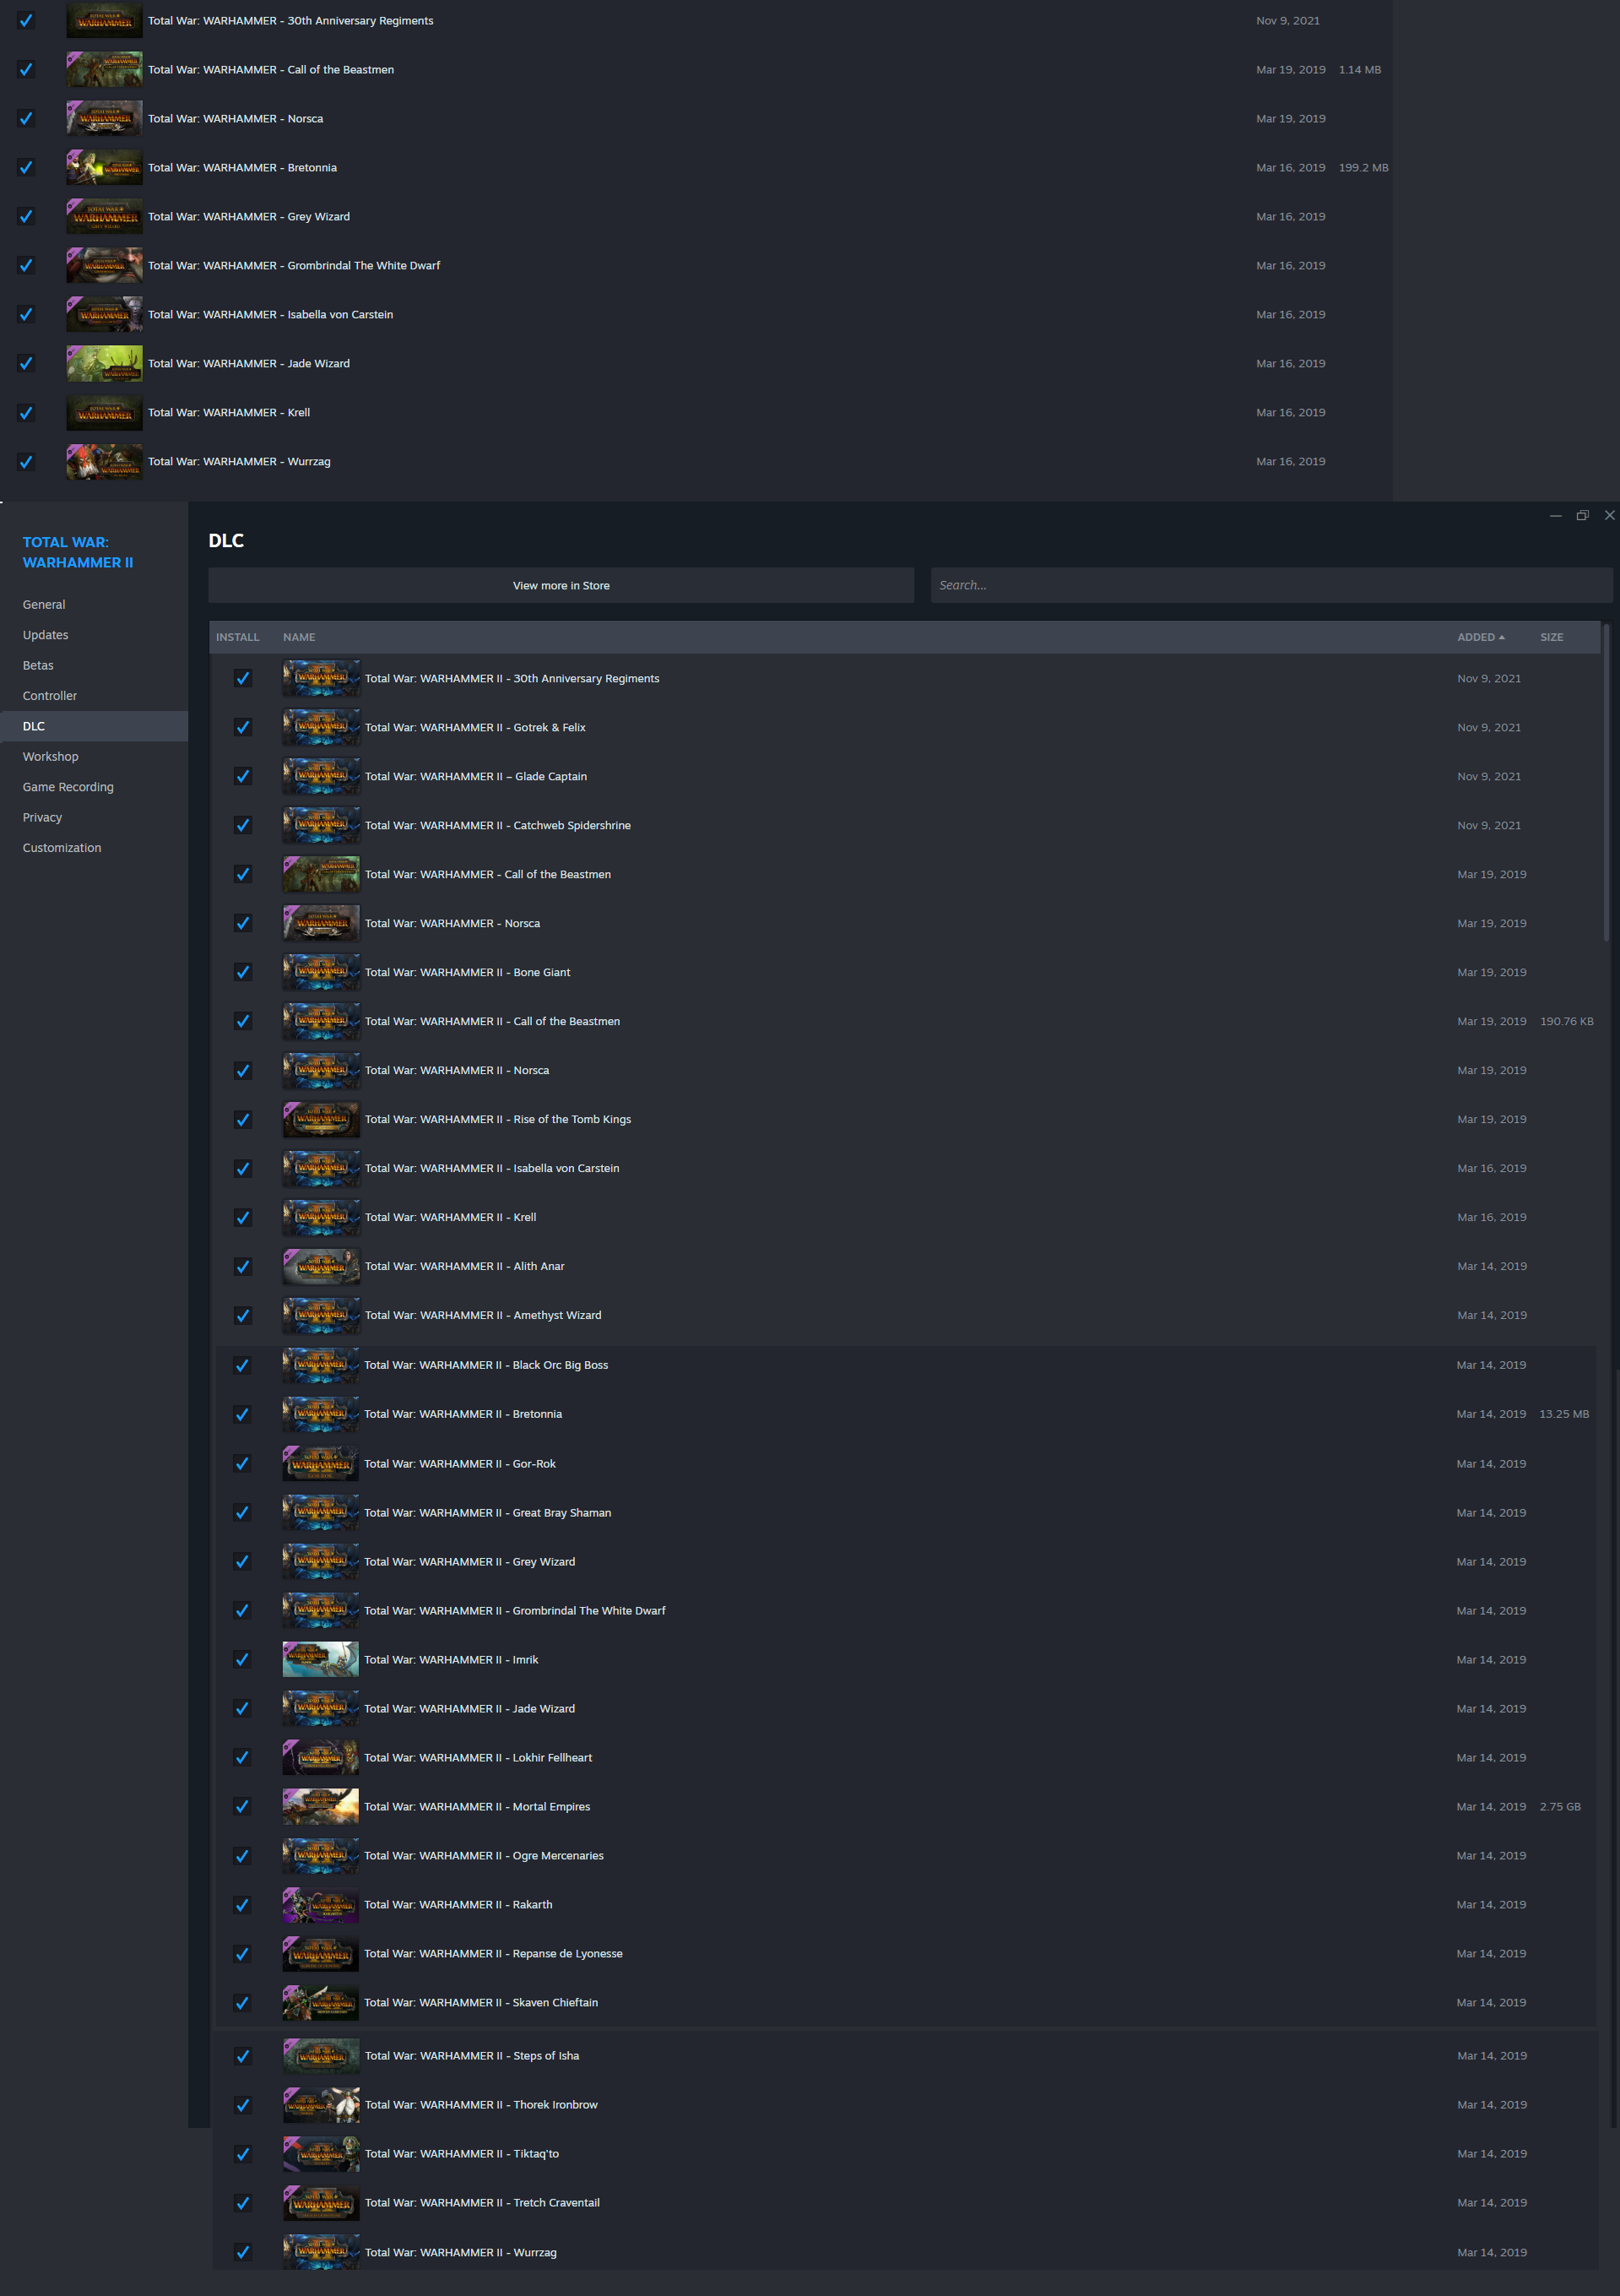This screenshot has height=2296, width=1620.
Task: Select the "13.25 MB" size value
Action: click(x=1564, y=1414)
